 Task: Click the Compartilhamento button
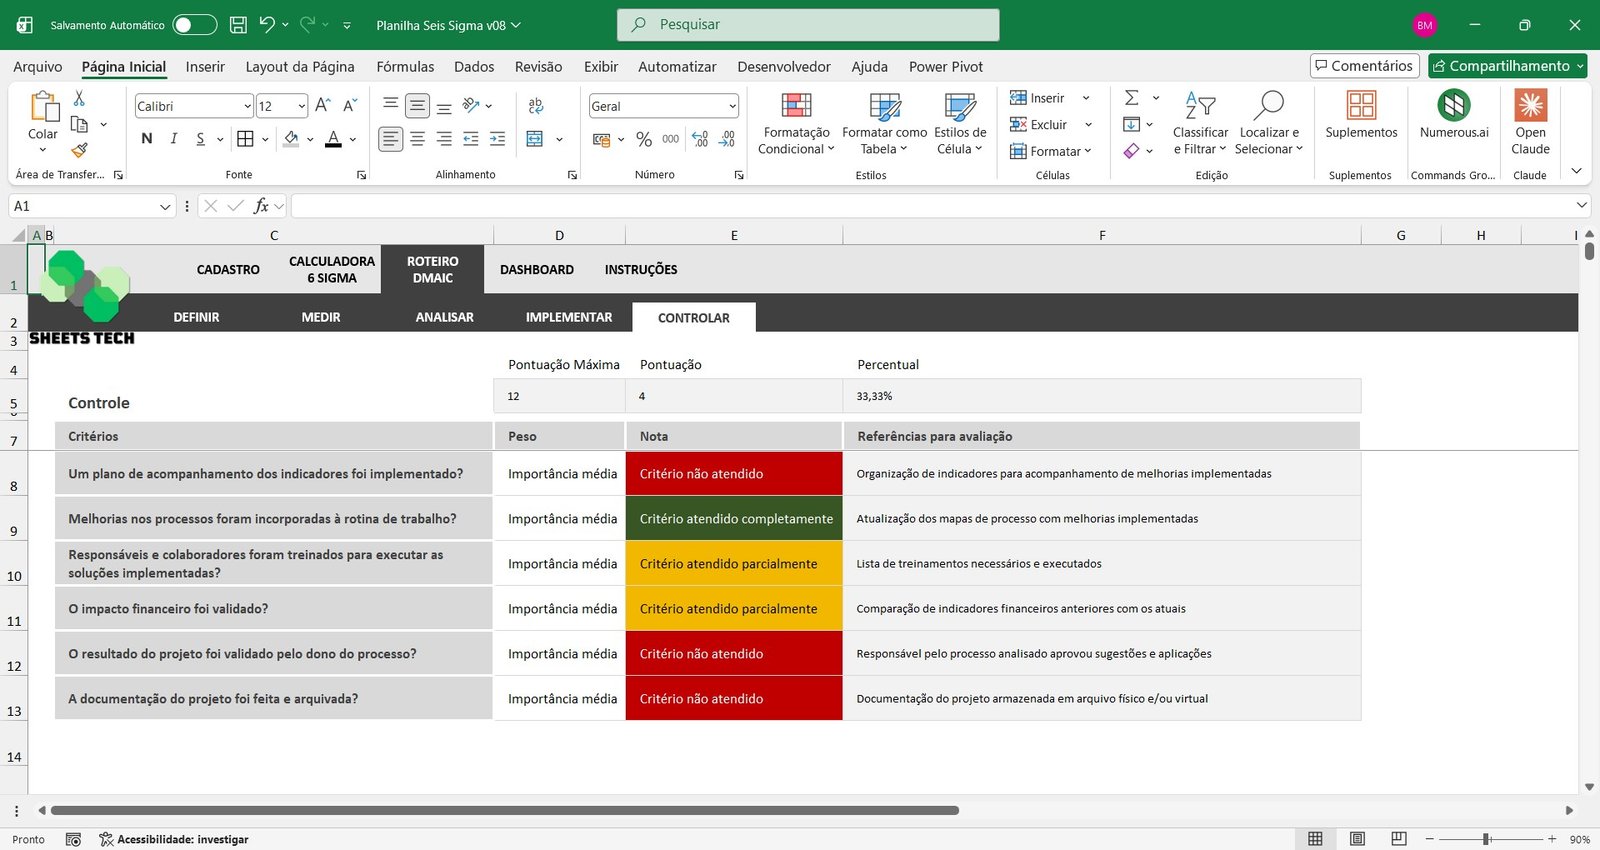click(x=1507, y=66)
